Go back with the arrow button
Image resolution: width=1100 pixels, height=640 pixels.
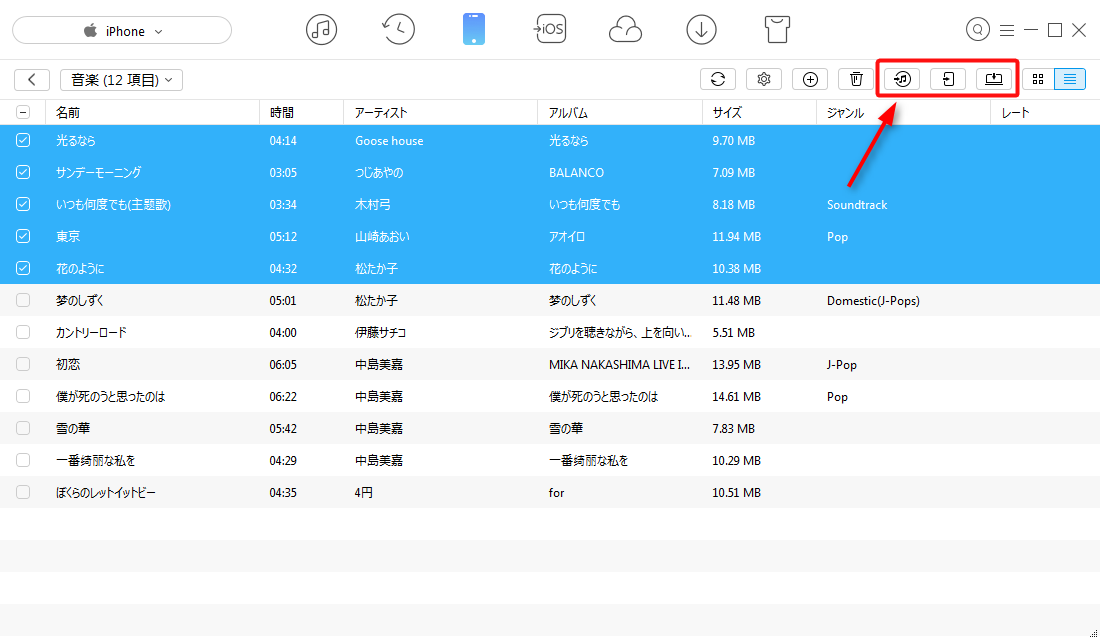coord(32,80)
